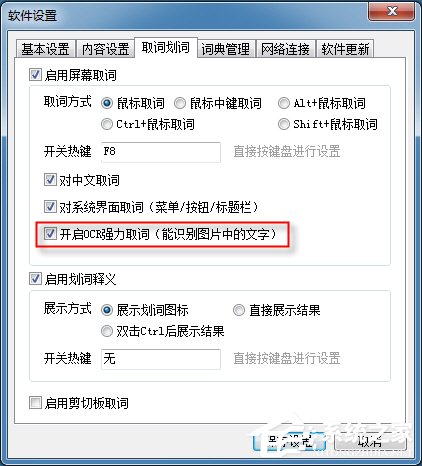Click the 划词释义 hotkey field showing 无
This screenshot has height=466, width=422.
[x=161, y=359]
